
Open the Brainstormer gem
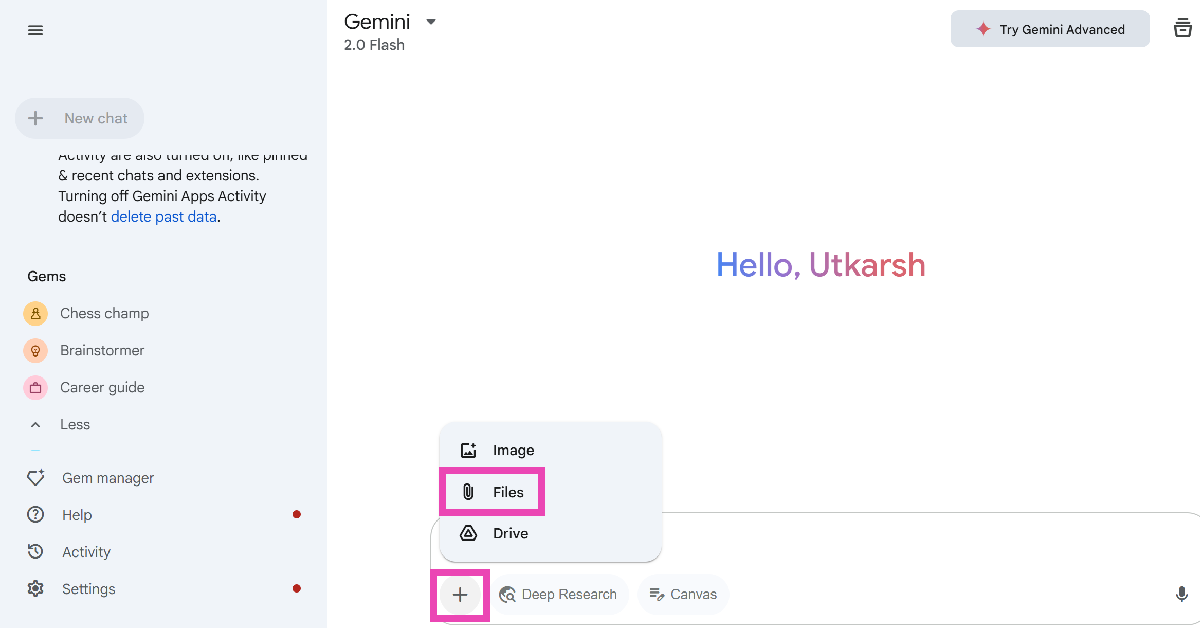102,350
